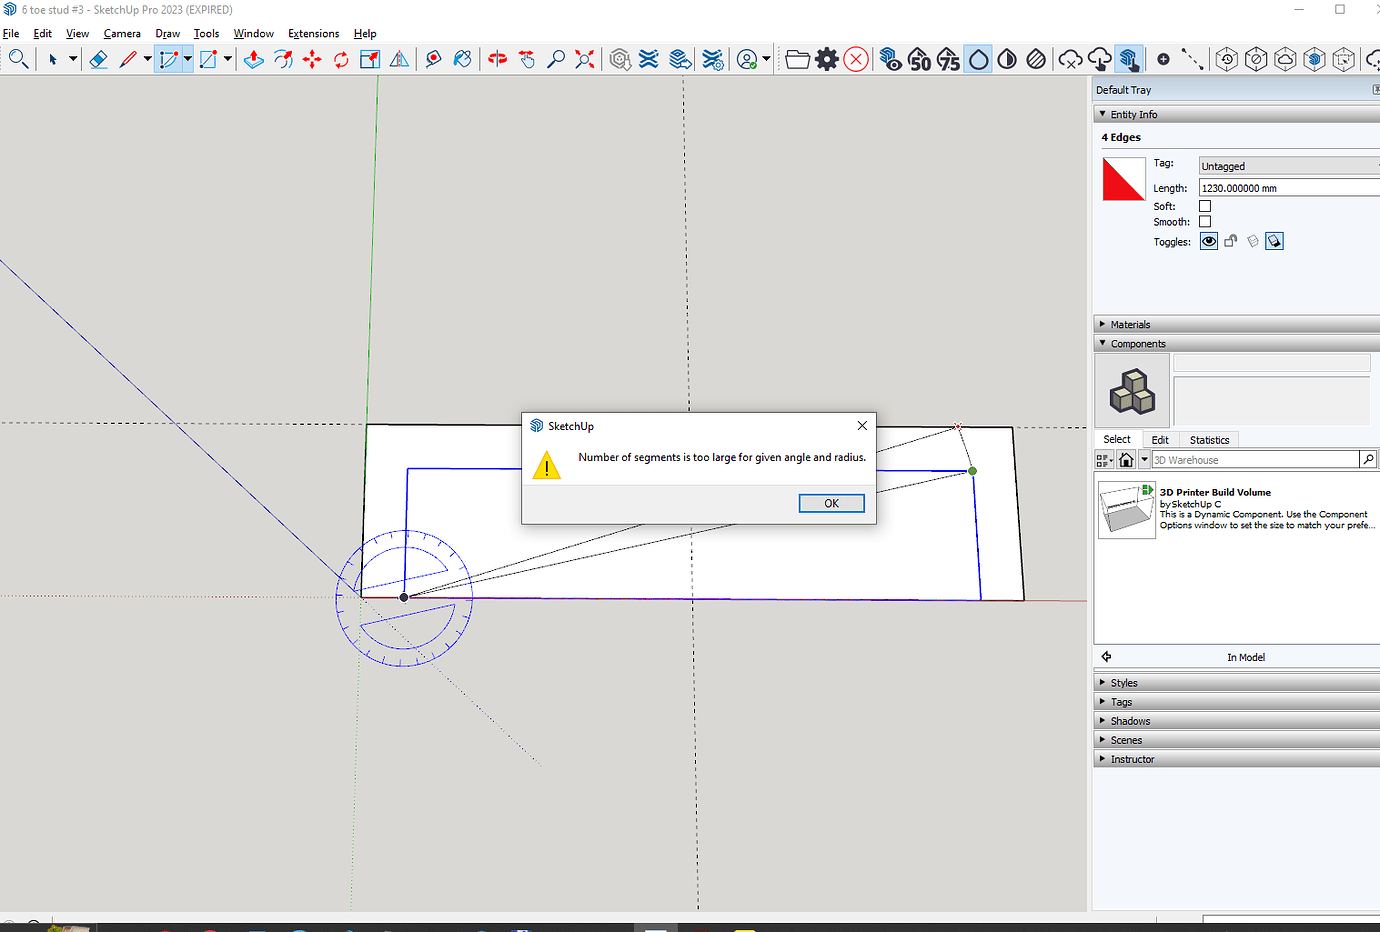Check the Soft checkbox in Entity Info
The height and width of the screenshot is (932, 1380).
click(1205, 206)
